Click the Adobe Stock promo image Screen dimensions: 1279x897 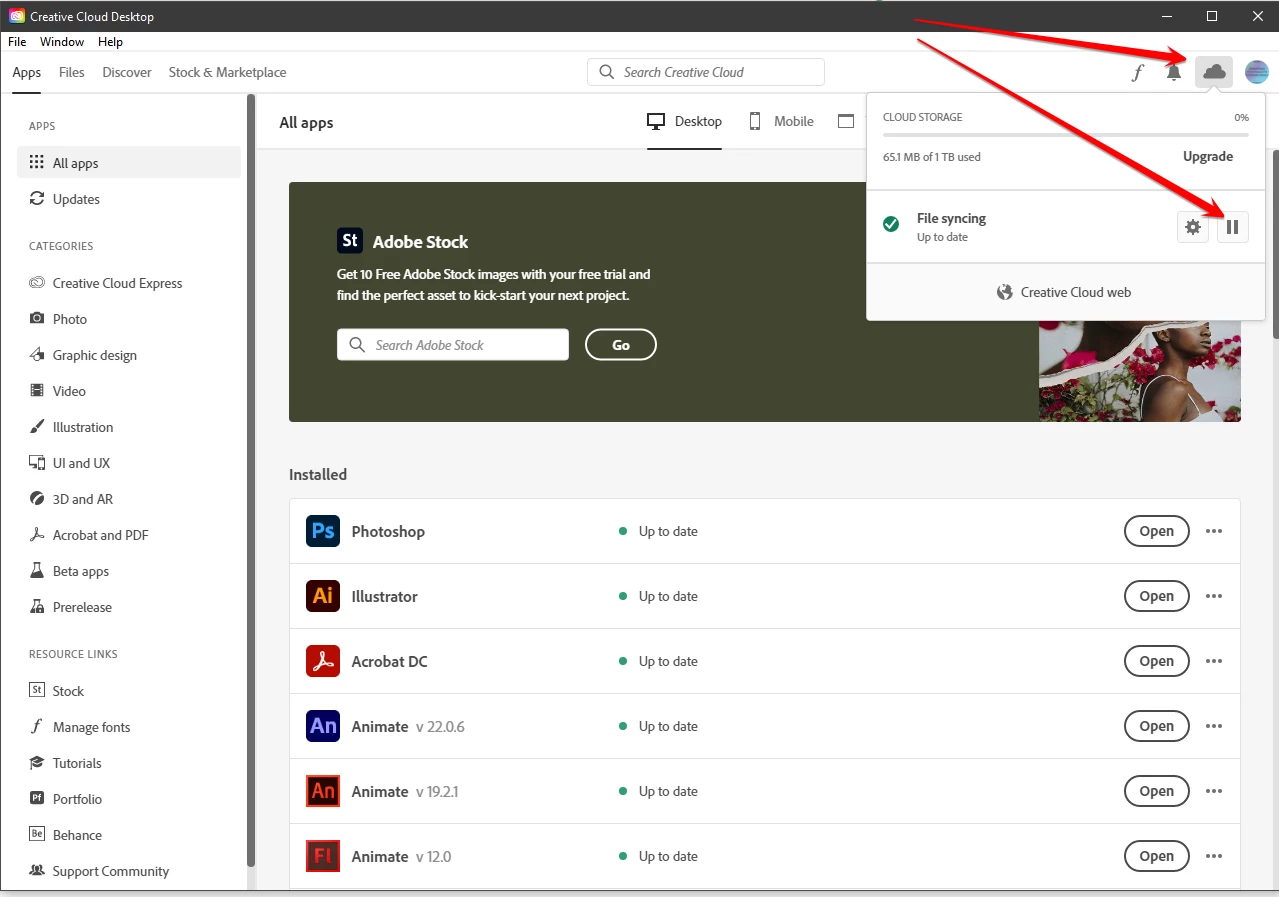(x=1140, y=370)
